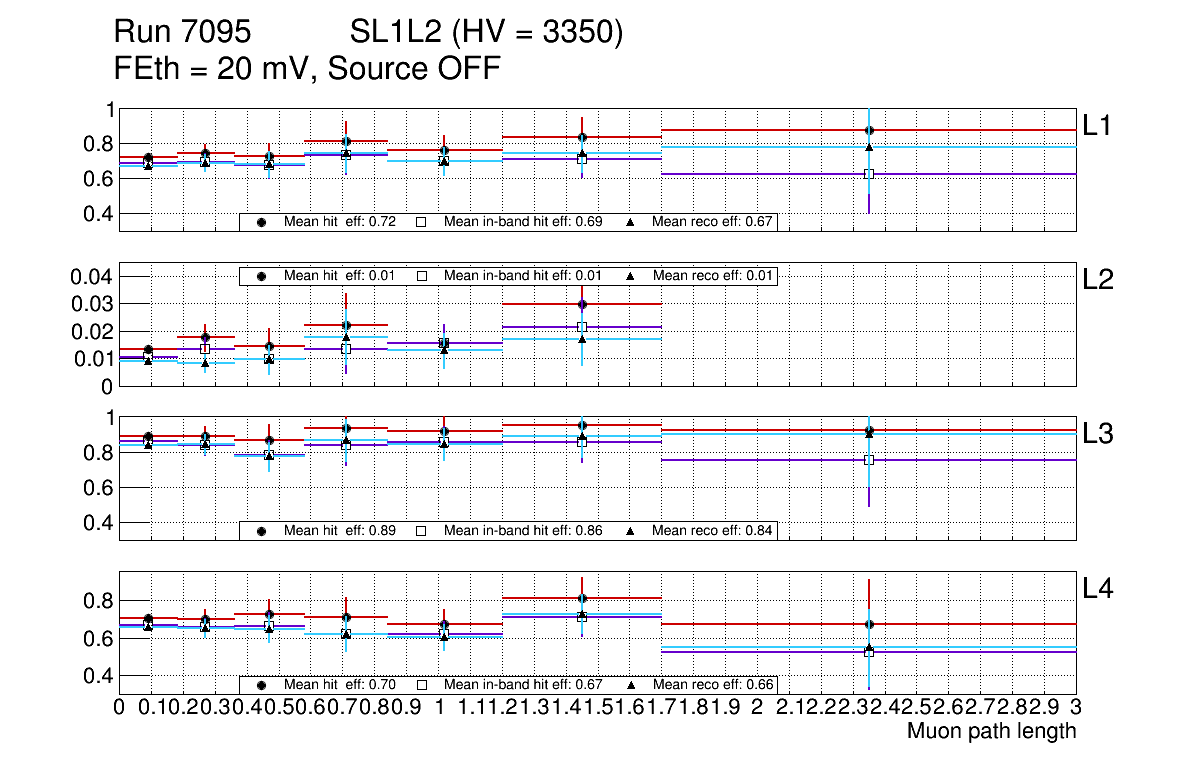
Task: Click the black triangle marker in L4 legend
Action: (x=631, y=685)
